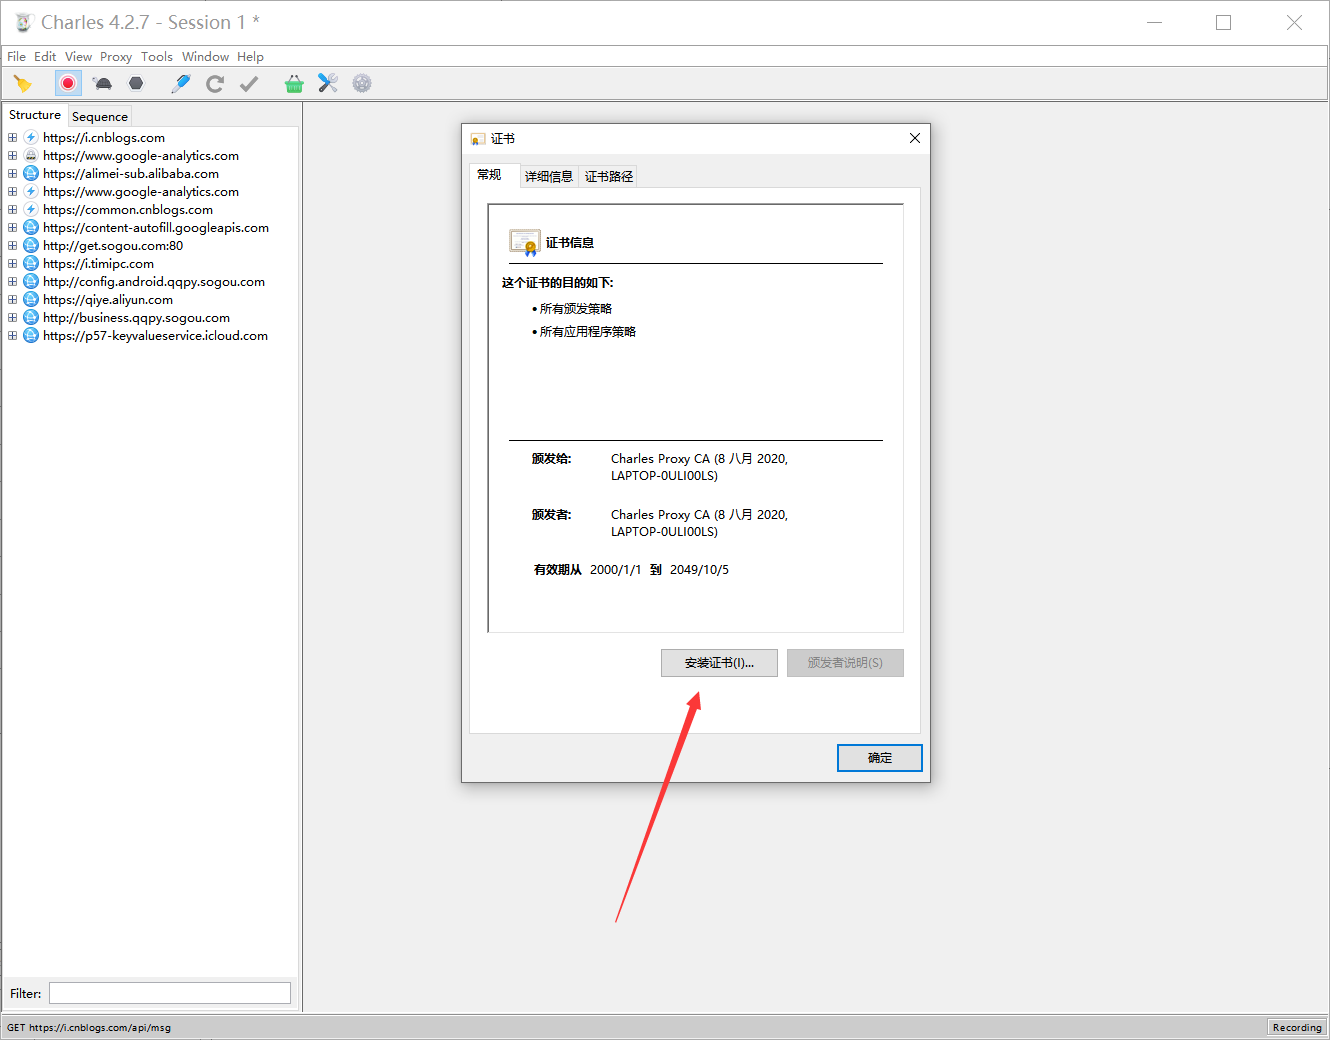Image resolution: width=1330 pixels, height=1040 pixels.
Task: Toggle the red Record button in toolbar
Action: (x=68, y=83)
